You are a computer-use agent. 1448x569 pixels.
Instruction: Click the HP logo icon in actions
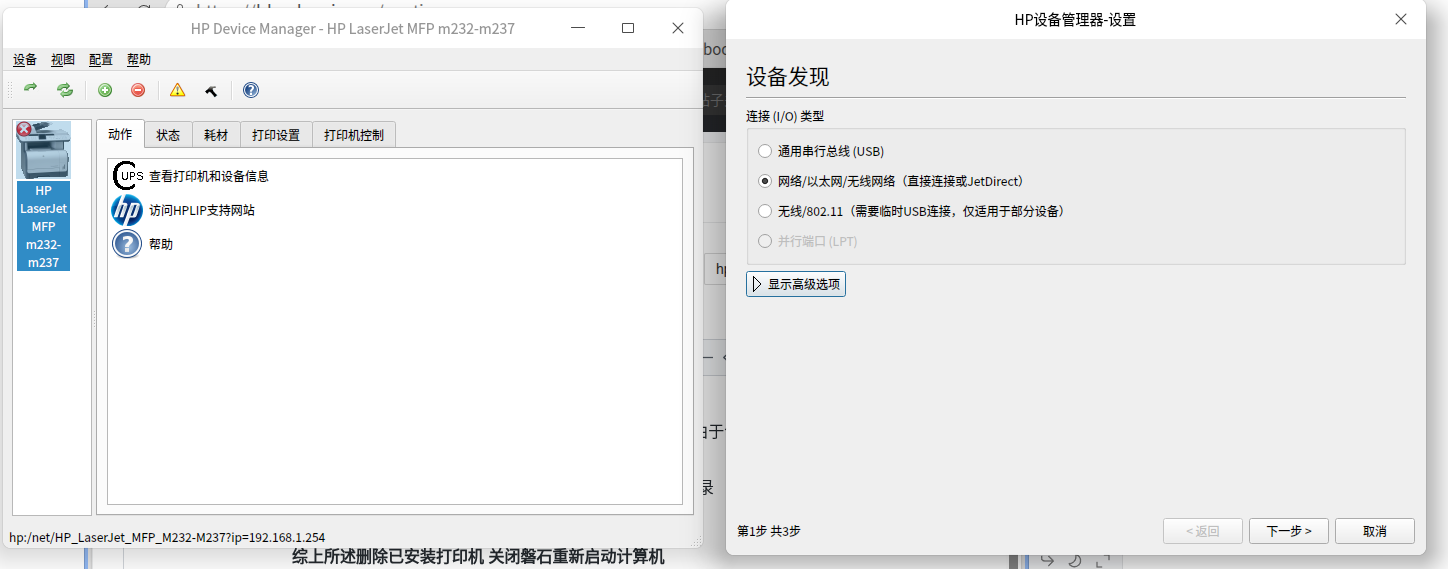pos(127,210)
